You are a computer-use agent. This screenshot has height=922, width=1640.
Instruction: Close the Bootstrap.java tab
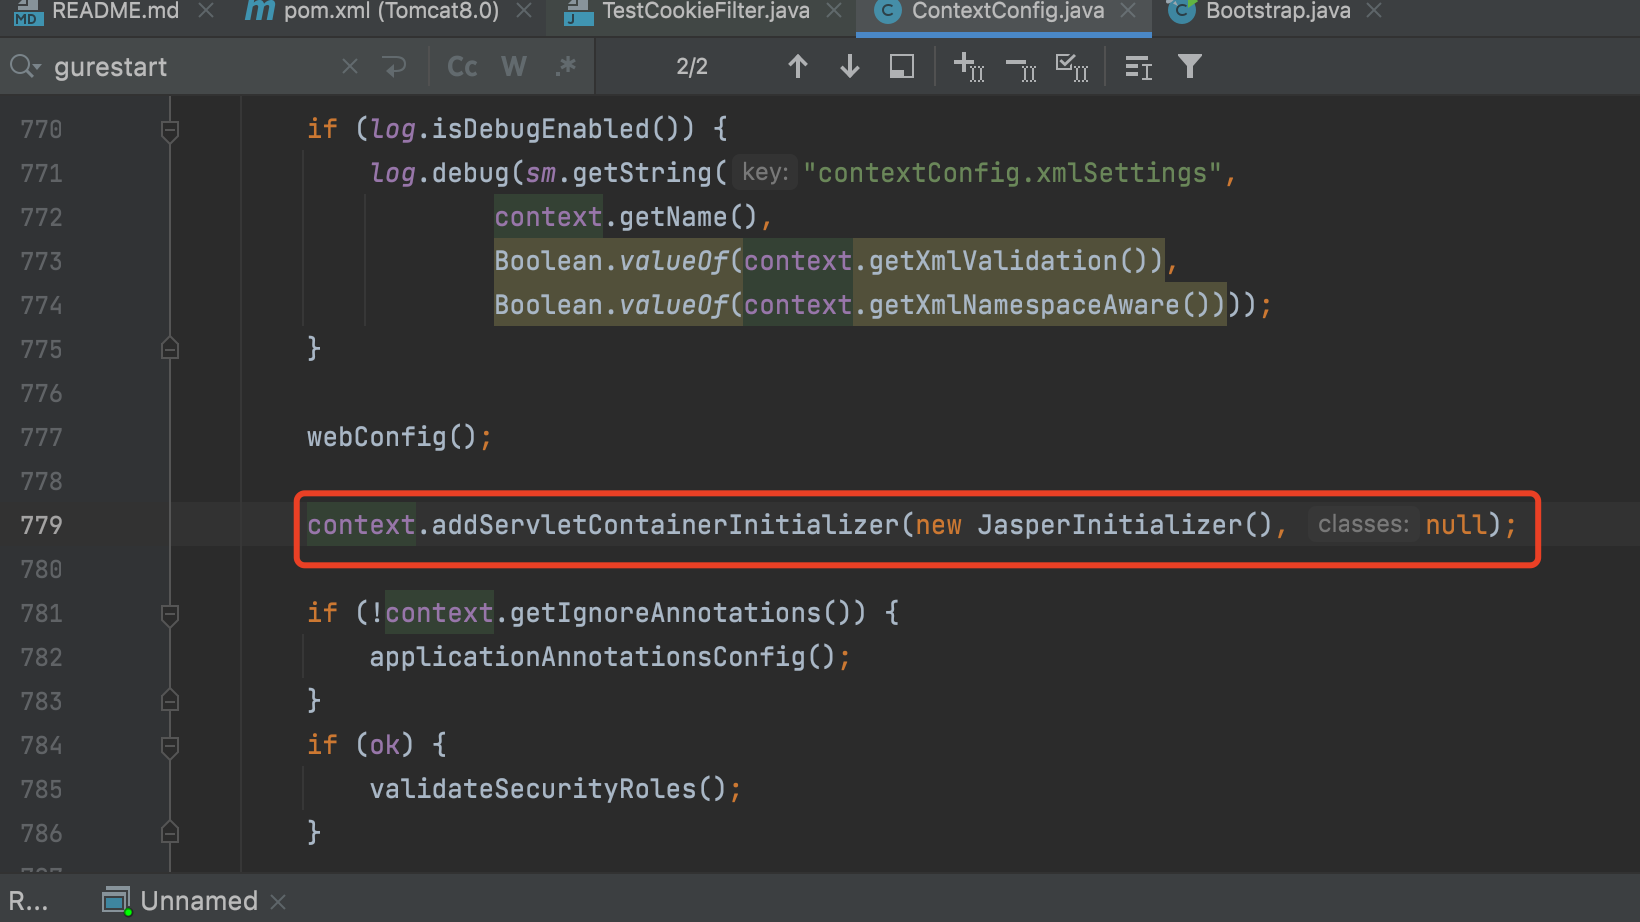(x=1374, y=11)
